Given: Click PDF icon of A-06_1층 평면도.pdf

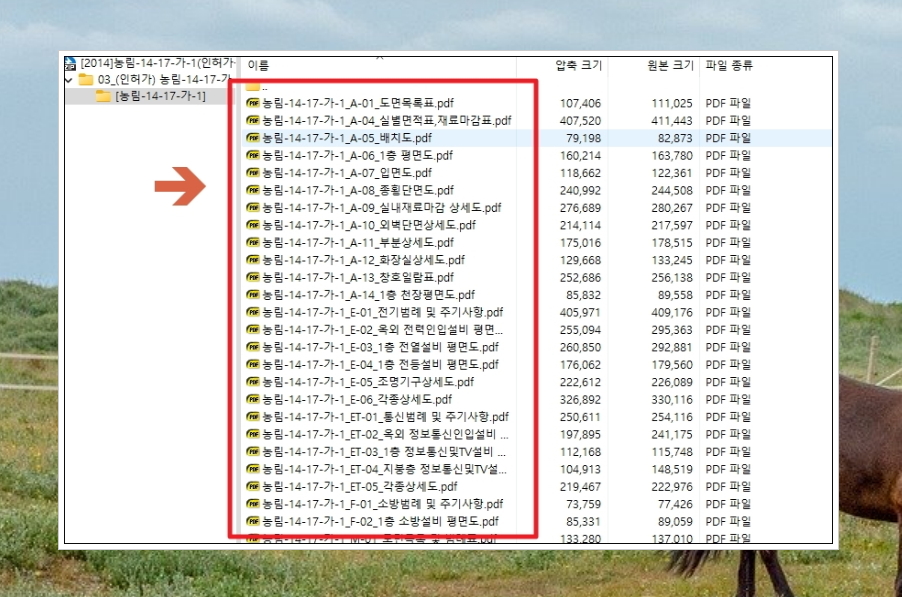Looking at the screenshot, I should coord(253,155).
